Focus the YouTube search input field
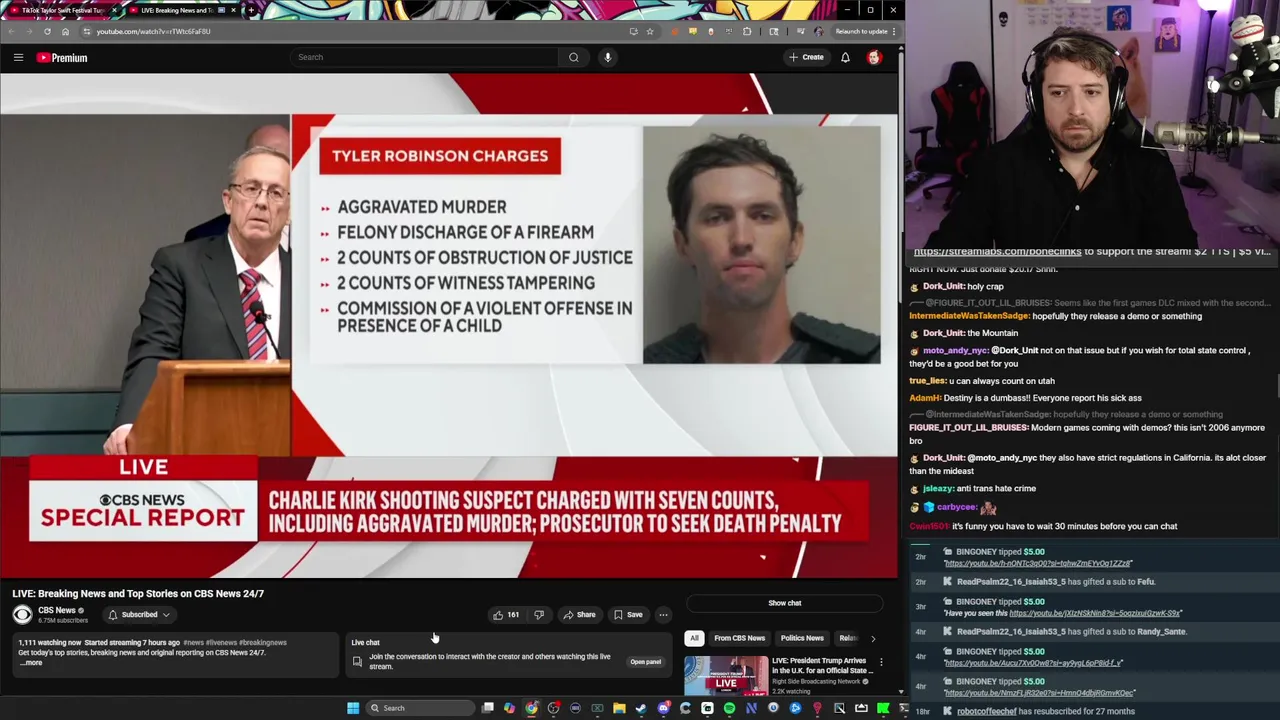This screenshot has width=1280, height=720. pos(425,57)
